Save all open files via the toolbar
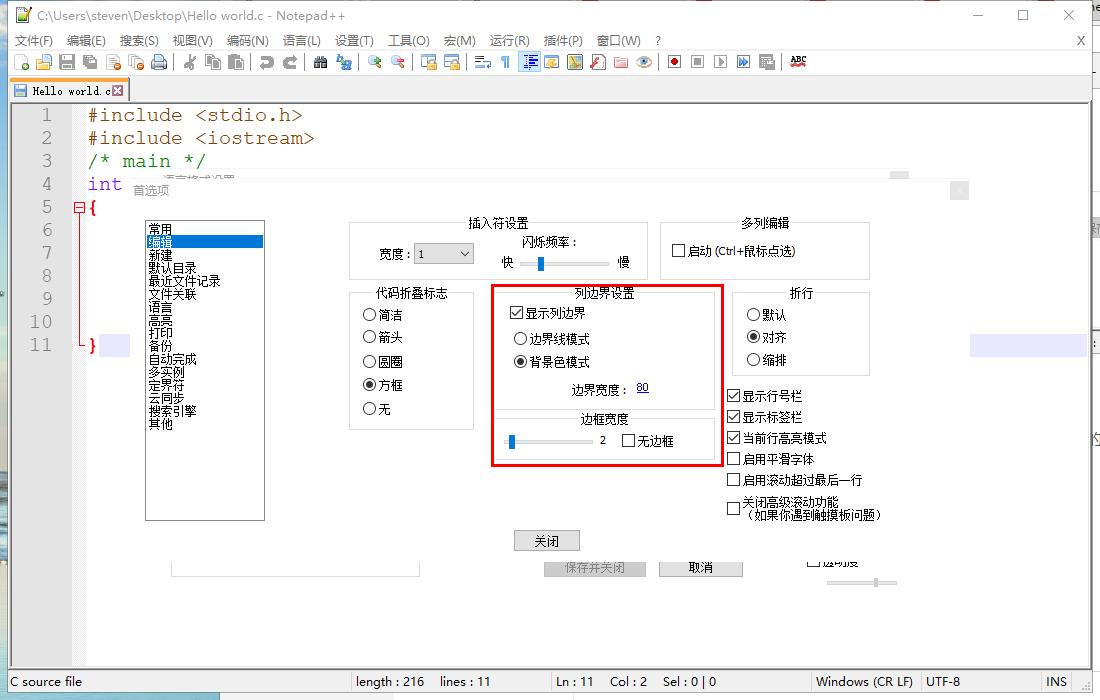 pos(89,62)
